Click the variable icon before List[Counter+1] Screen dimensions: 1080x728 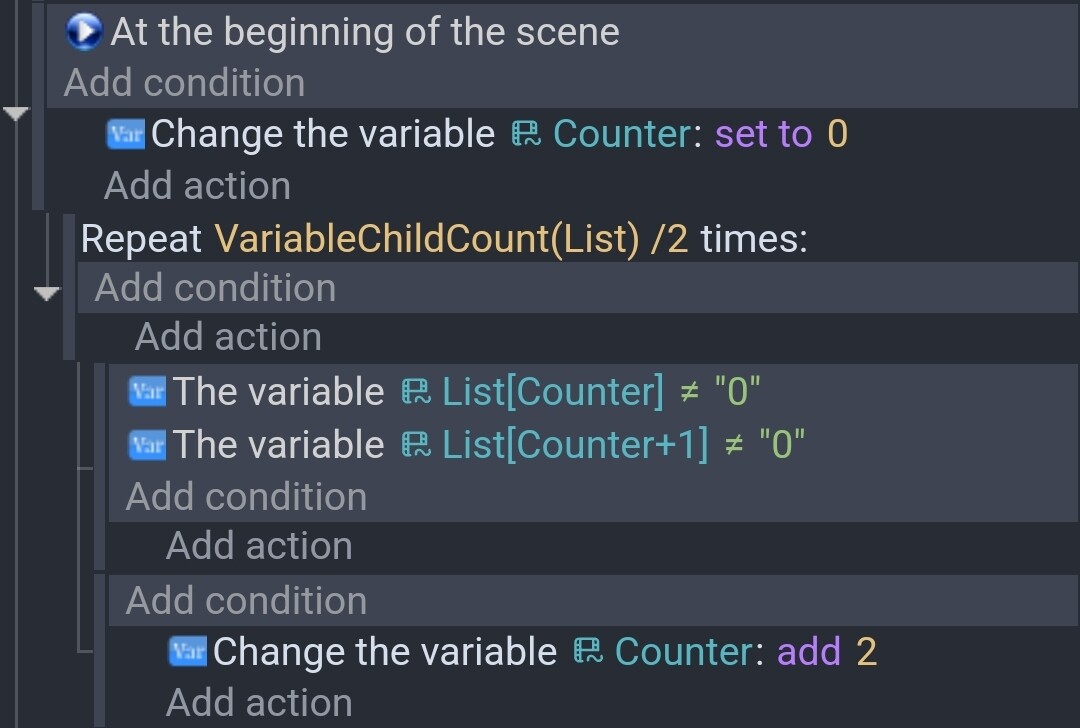click(x=416, y=445)
